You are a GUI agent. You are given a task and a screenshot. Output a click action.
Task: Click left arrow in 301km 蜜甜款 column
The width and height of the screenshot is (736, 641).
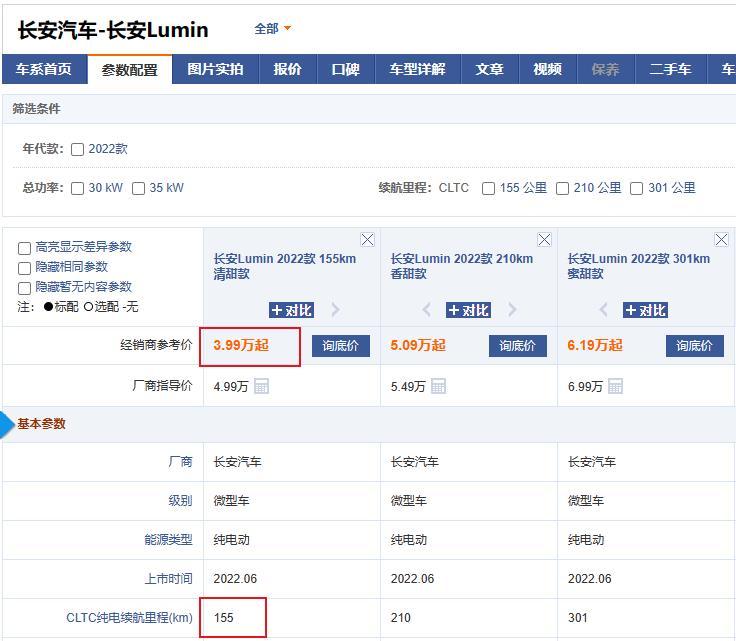pyautogui.click(x=604, y=310)
